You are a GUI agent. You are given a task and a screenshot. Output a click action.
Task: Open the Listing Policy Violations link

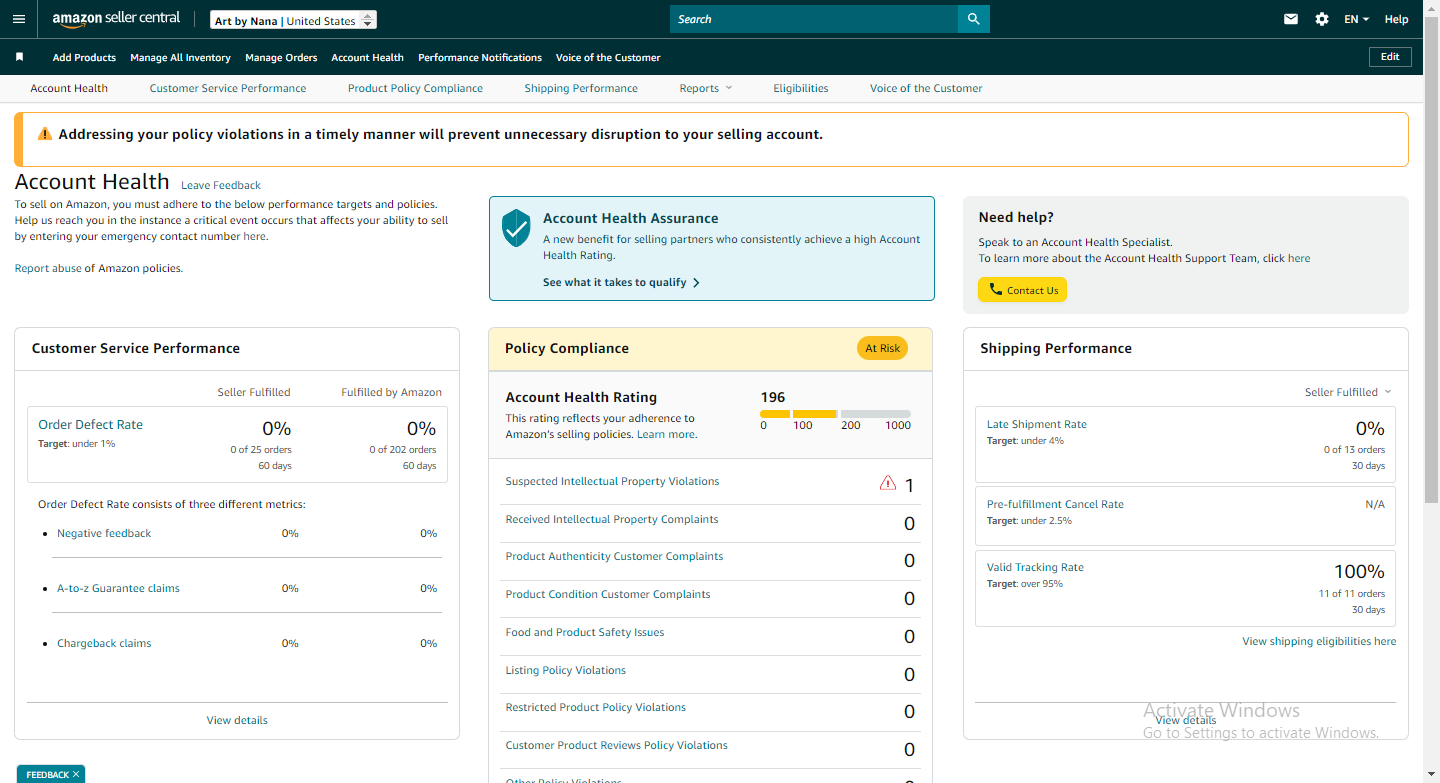(566, 670)
